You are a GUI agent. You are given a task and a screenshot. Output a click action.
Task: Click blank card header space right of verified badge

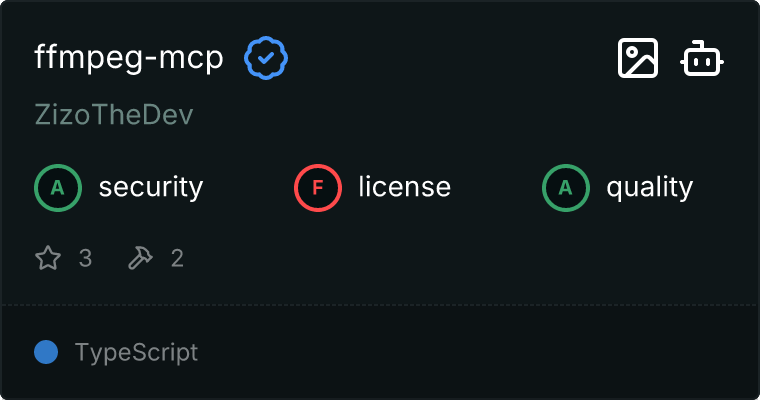pyautogui.click(x=450, y=59)
